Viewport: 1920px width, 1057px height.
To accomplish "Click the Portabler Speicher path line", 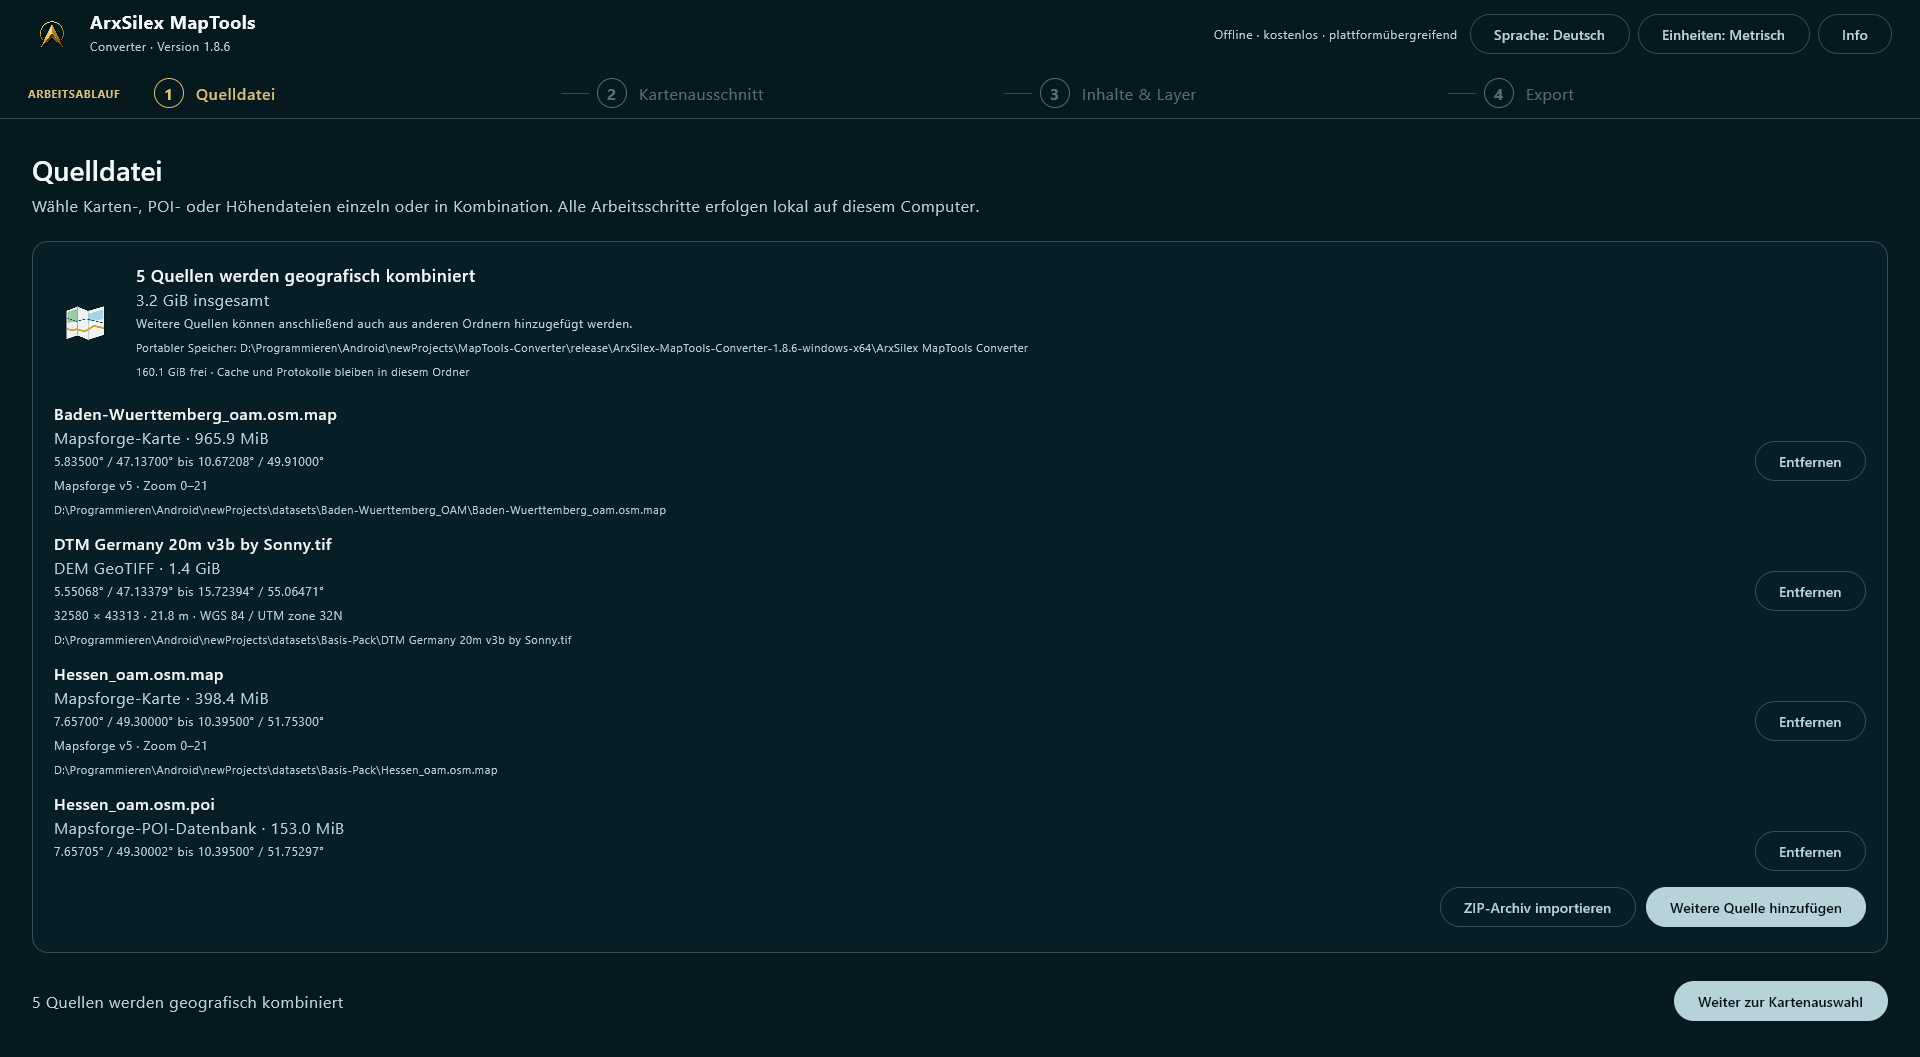I will (x=582, y=348).
